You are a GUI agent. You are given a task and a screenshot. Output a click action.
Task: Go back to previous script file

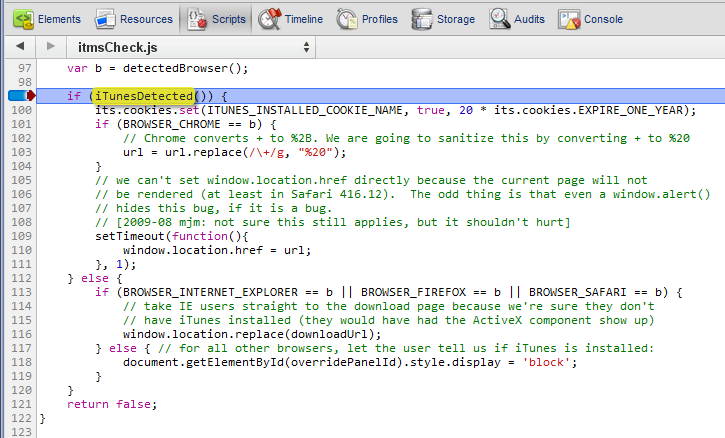click(20, 46)
